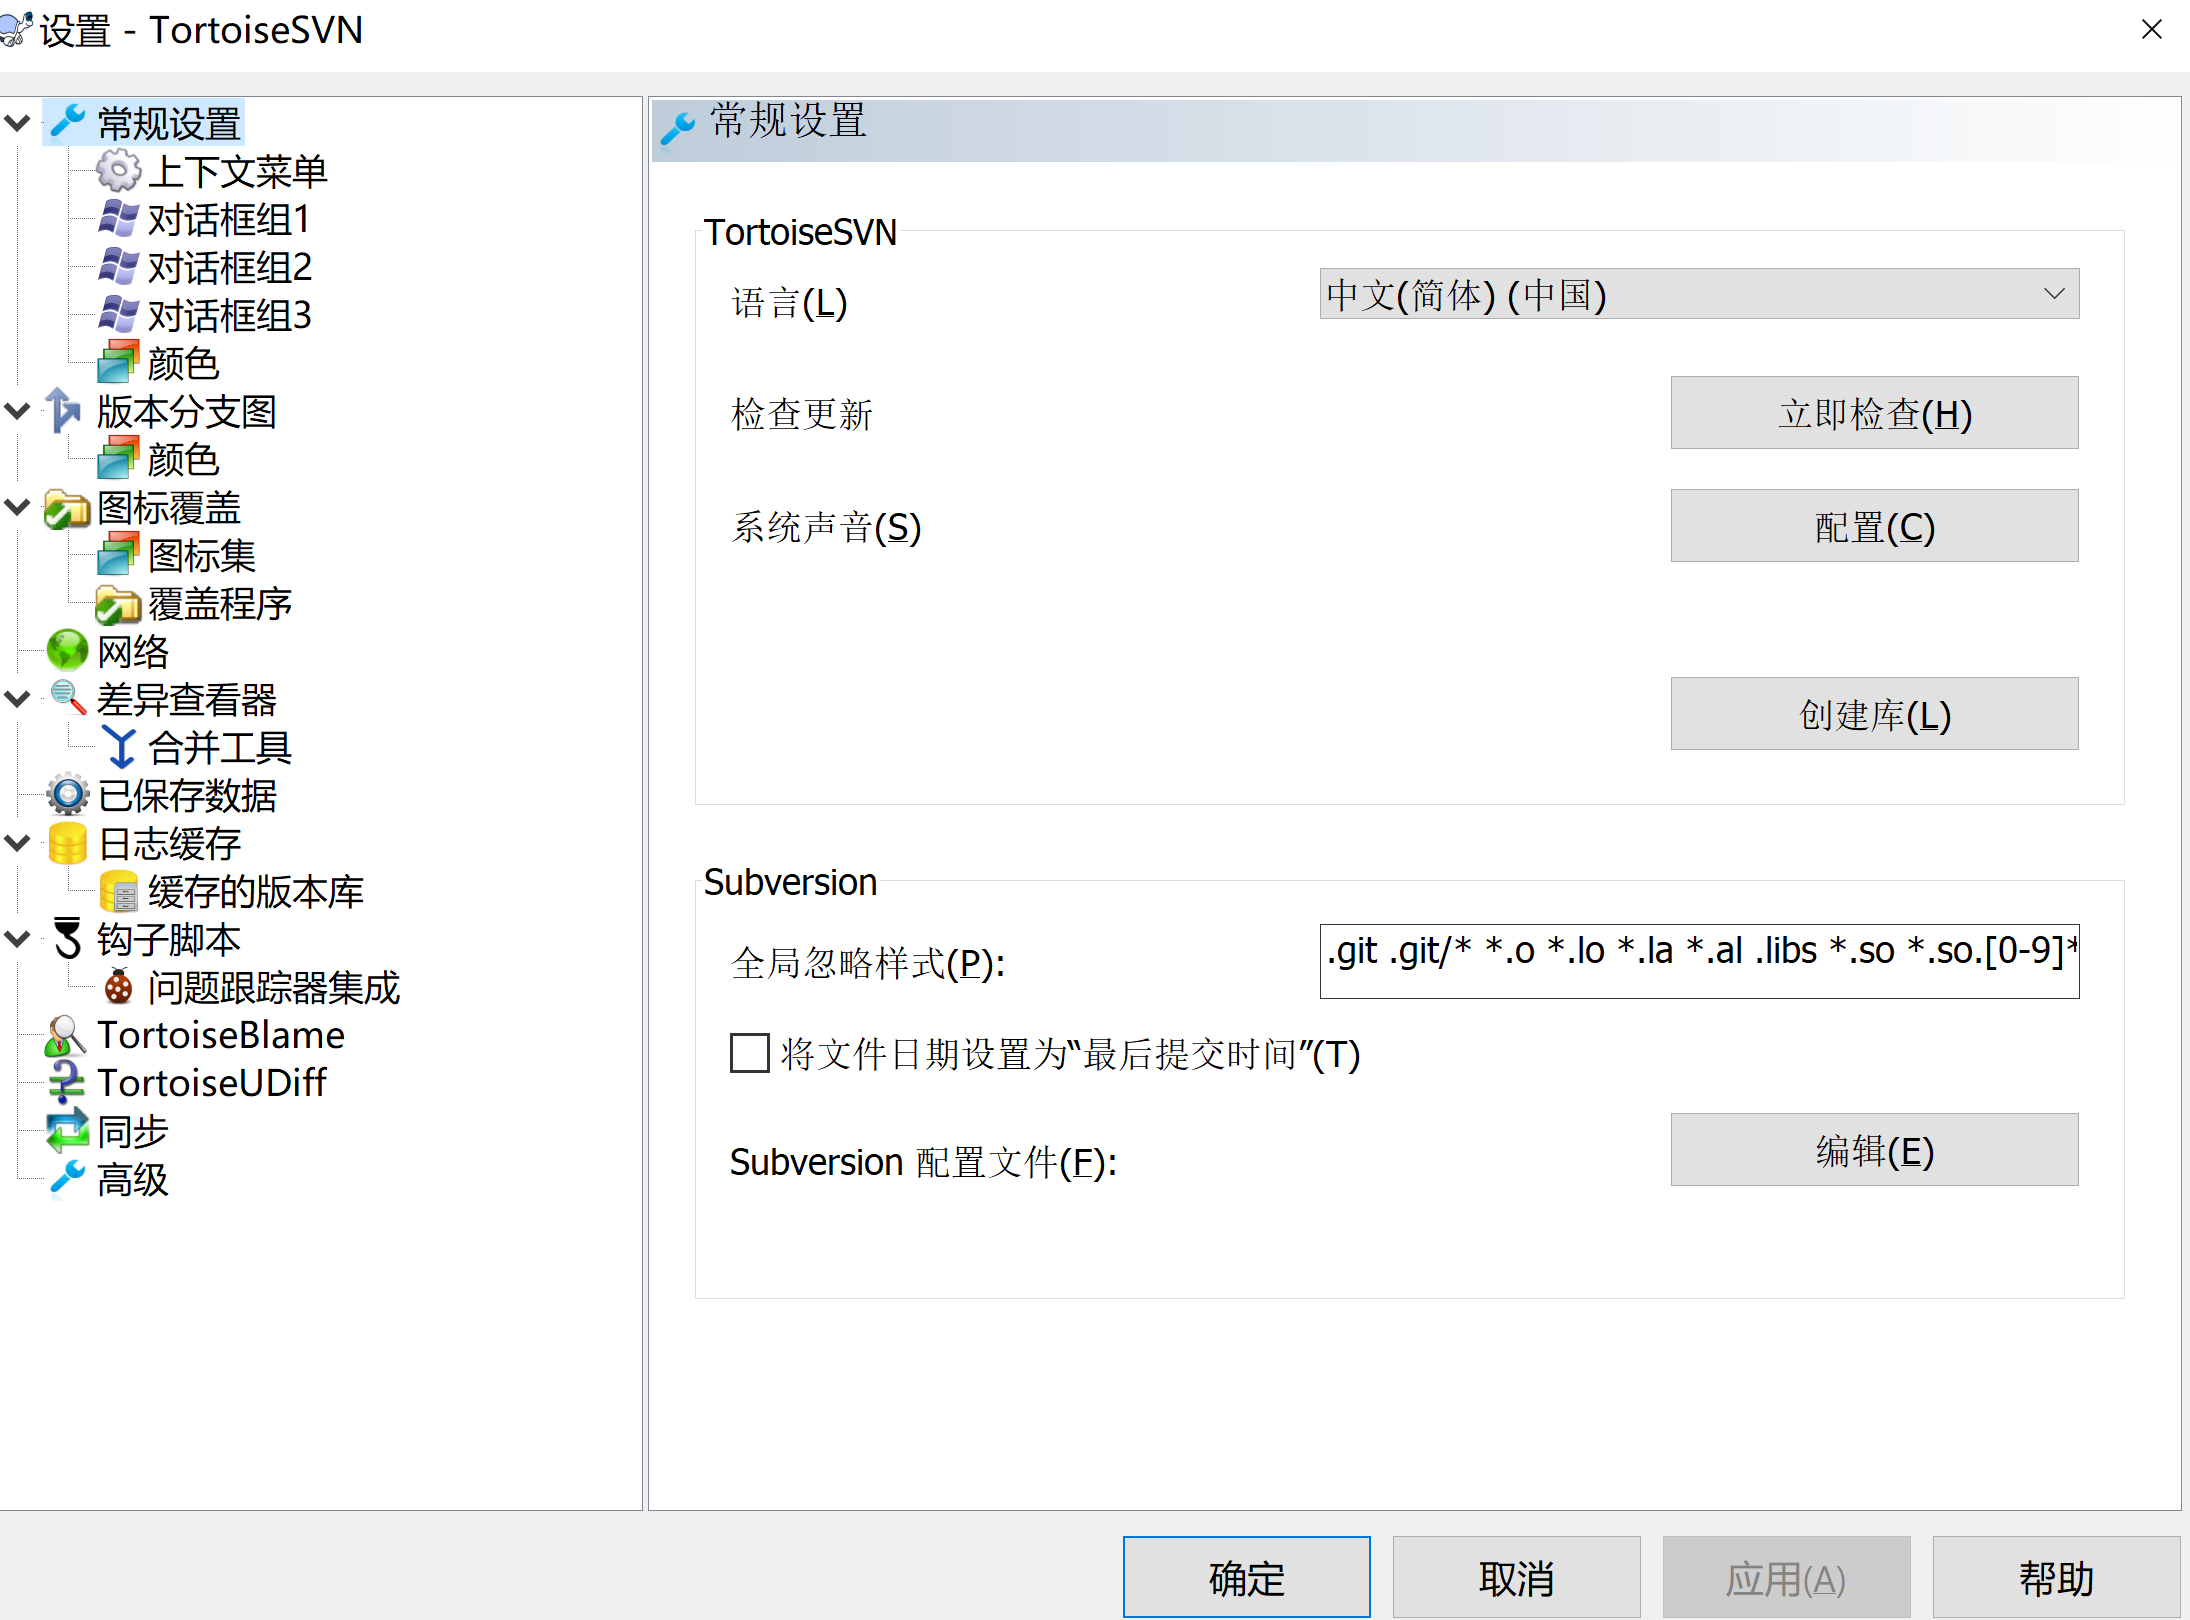The height and width of the screenshot is (1620, 2190).
Task: Click the globe icon for 网络
Action: click(67, 651)
